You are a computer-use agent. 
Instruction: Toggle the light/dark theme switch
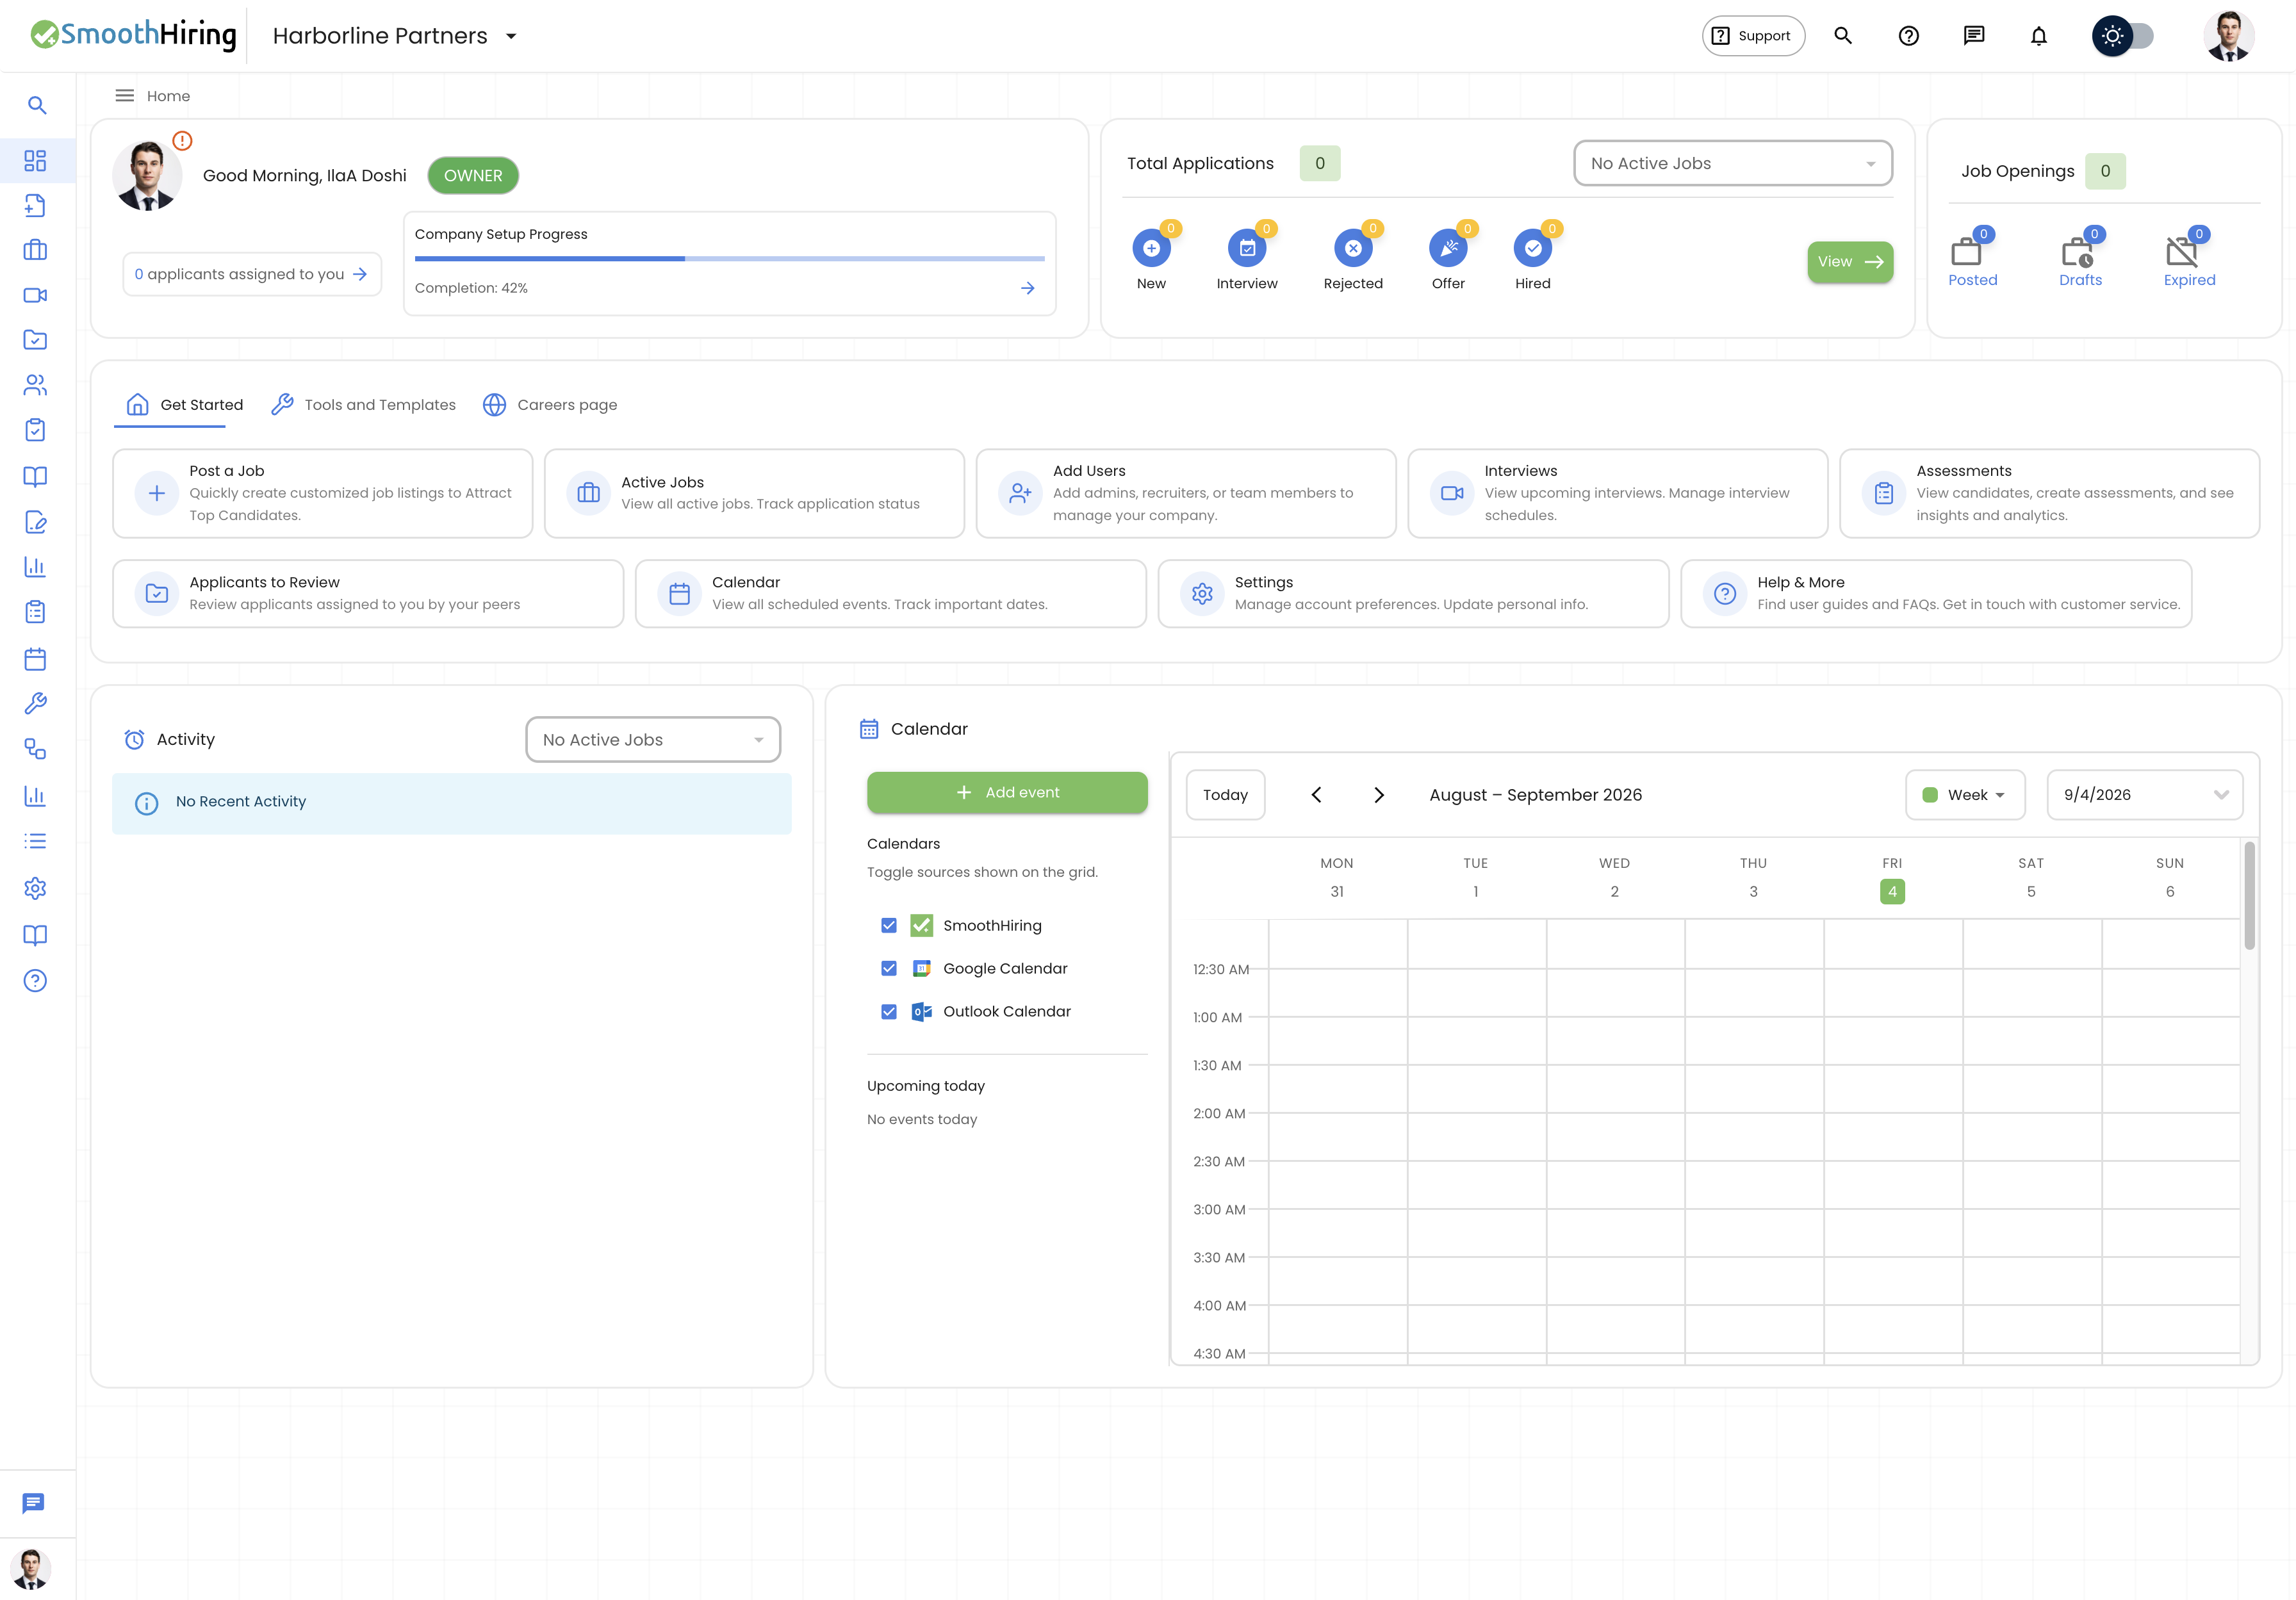tap(2122, 36)
